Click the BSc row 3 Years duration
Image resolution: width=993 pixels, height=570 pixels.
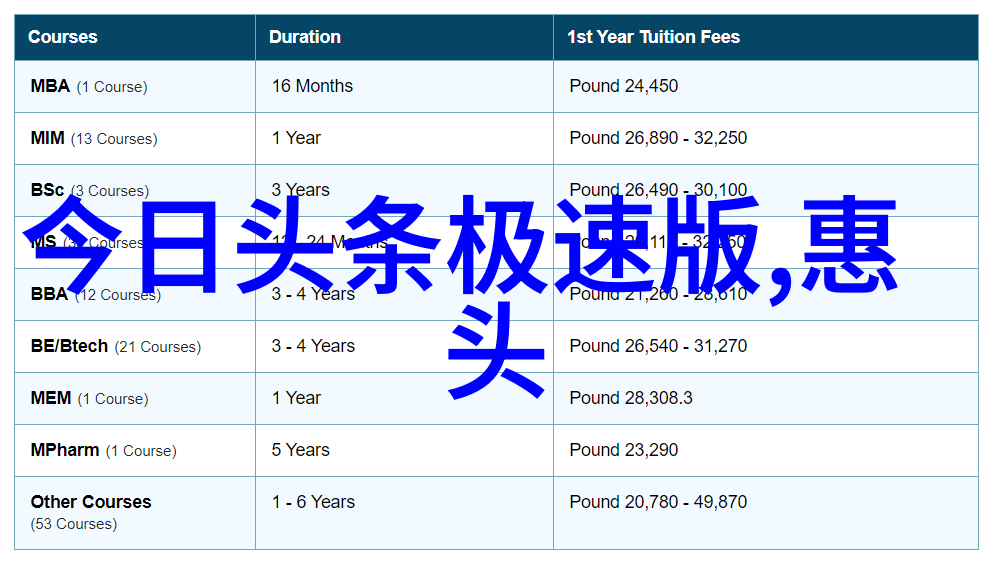pos(301,190)
